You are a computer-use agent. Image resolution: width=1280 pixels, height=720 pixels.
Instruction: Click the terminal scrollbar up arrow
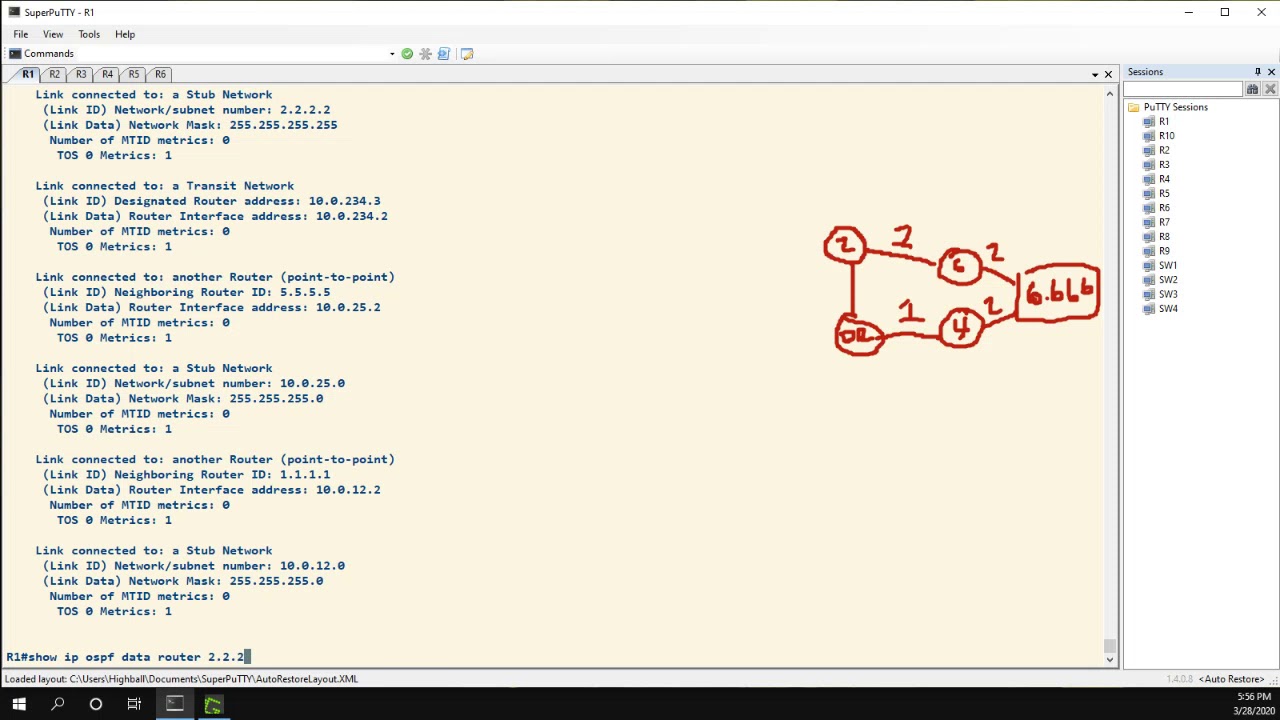click(1109, 93)
